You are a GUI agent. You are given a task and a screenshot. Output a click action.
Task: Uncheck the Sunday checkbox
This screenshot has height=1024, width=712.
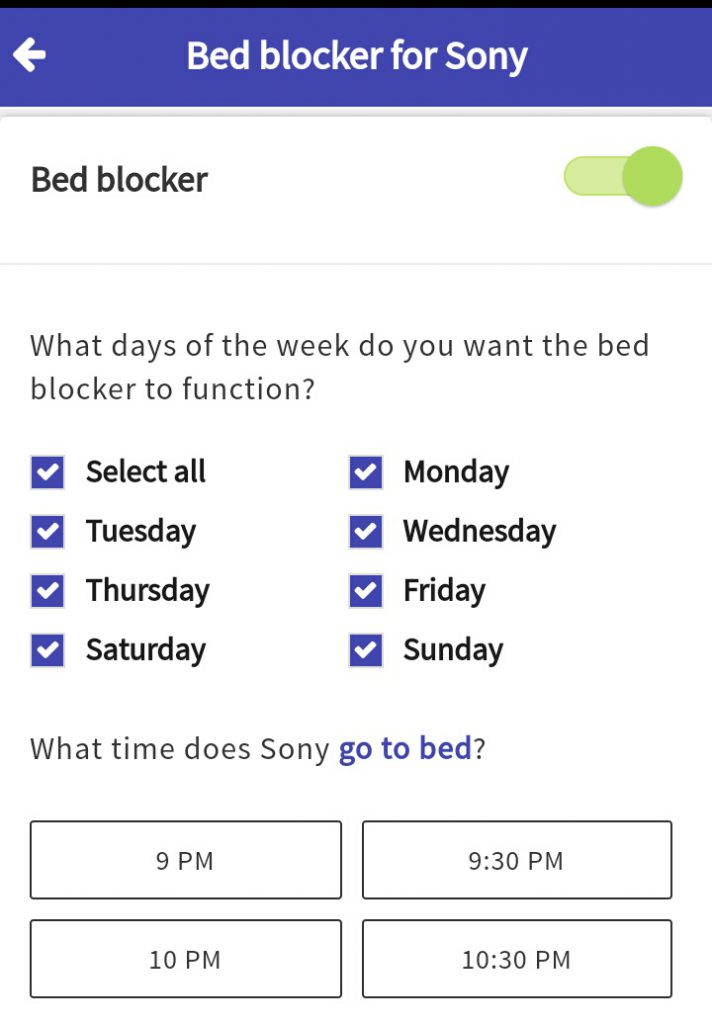365,649
